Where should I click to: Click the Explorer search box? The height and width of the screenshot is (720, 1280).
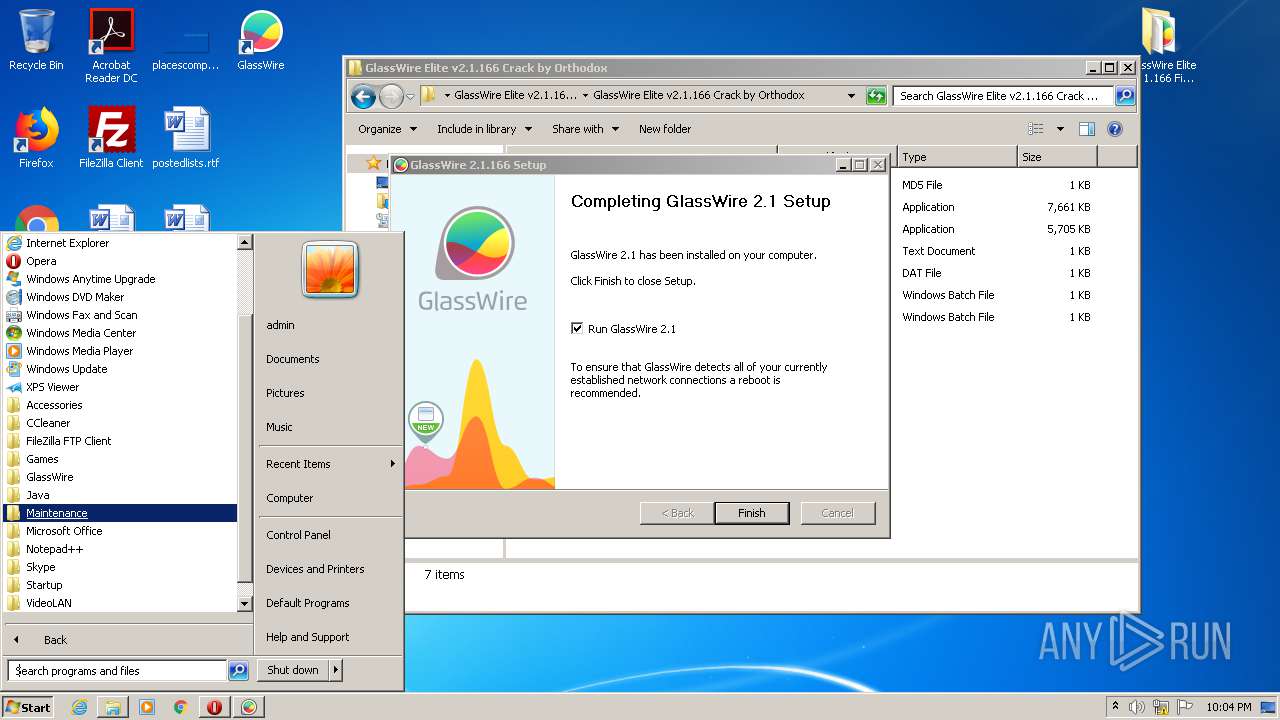tap(1003, 96)
